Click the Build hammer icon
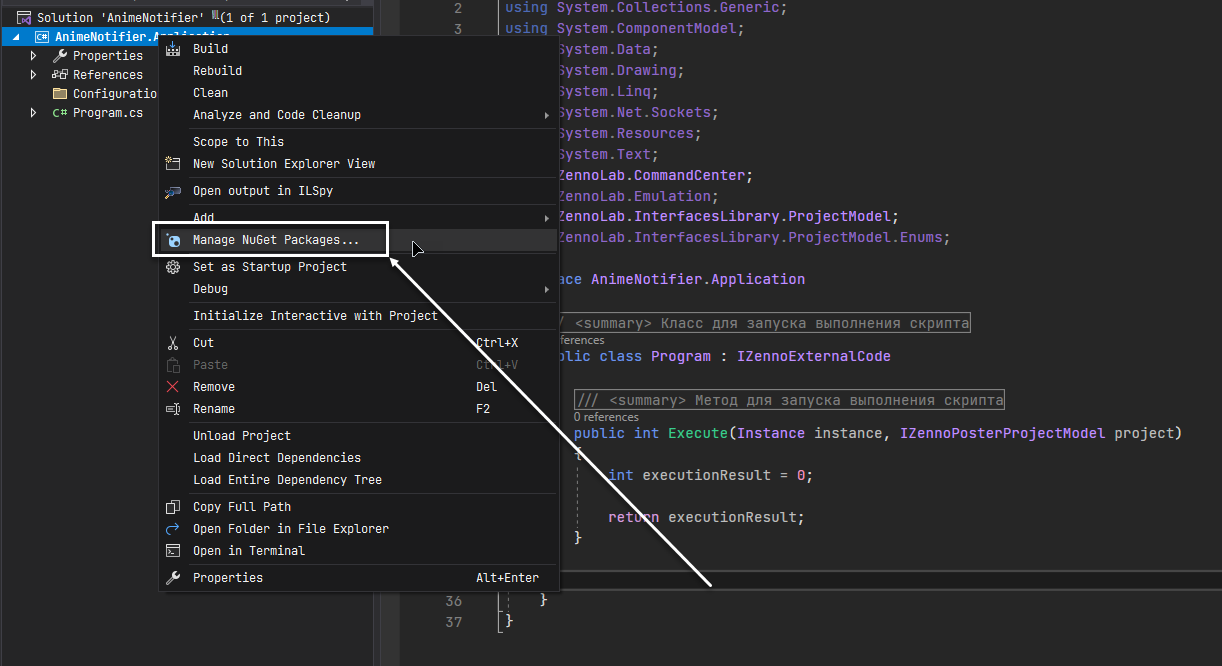The width and height of the screenshot is (1222, 666). point(173,49)
